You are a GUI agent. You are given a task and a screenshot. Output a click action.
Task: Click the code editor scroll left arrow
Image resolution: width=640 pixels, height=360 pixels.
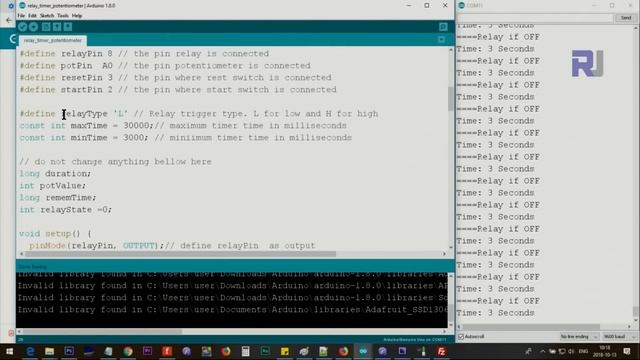click(x=21, y=254)
